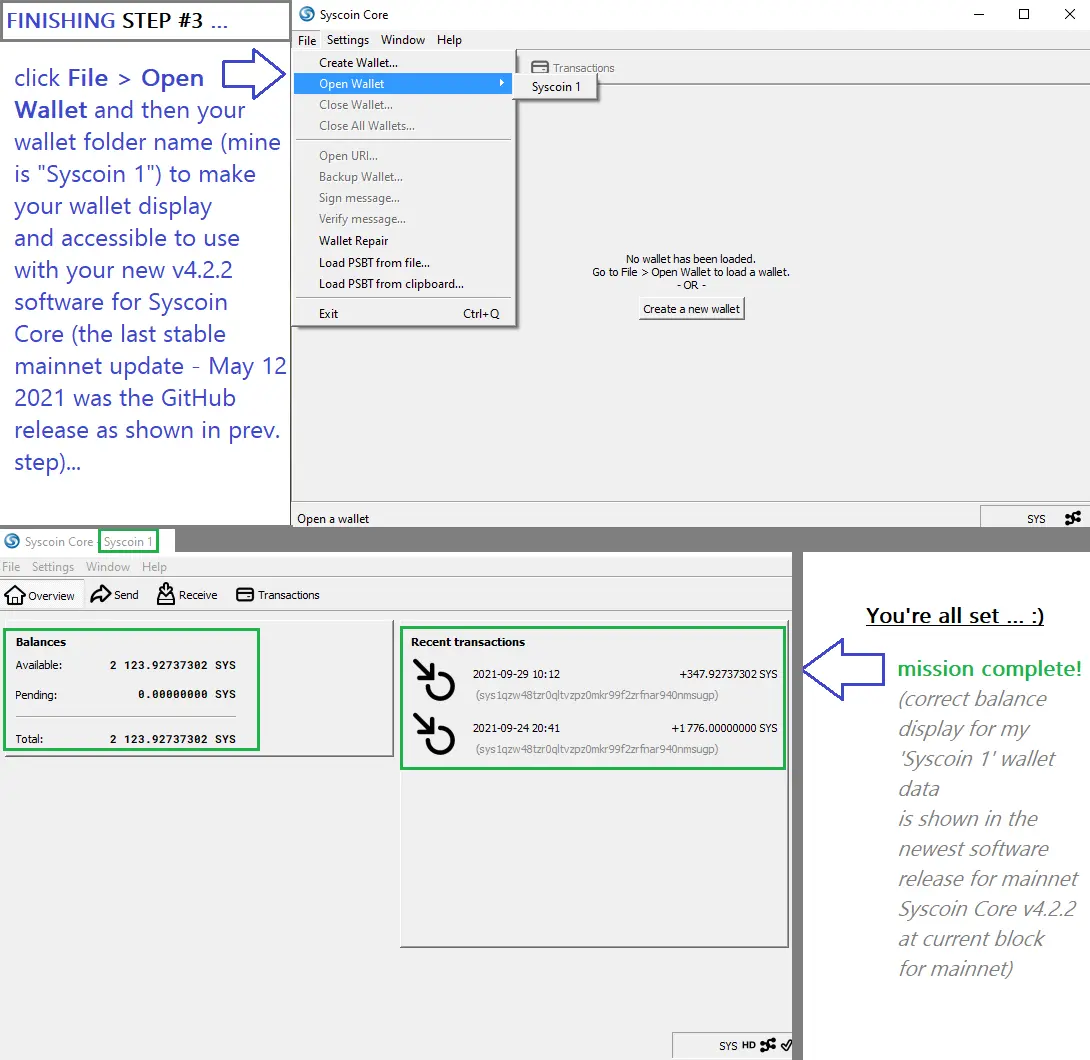This screenshot has width=1090, height=1060.
Task: Click the network connections icon in the upper status bar
Action: (1073, 518)
